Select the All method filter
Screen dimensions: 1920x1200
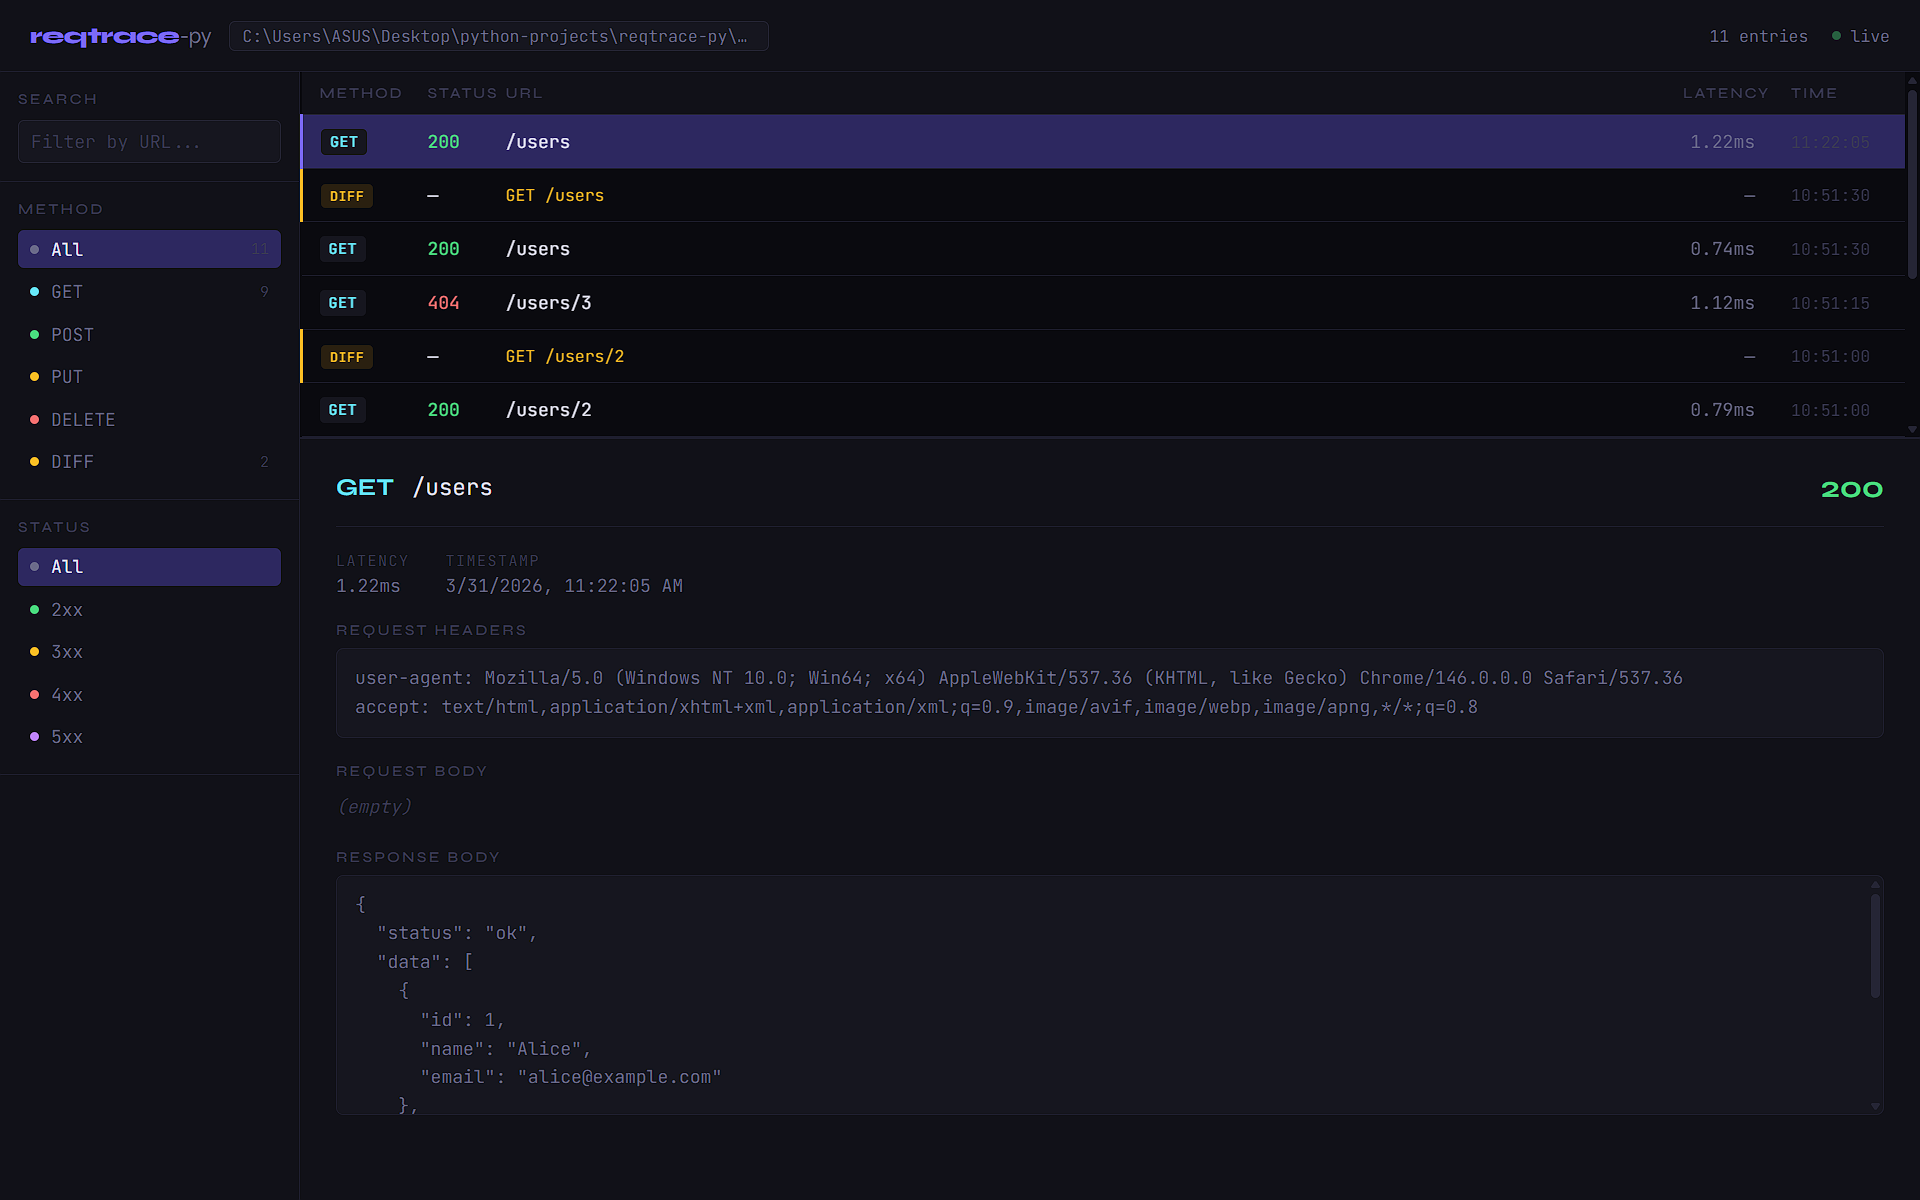[x=149, y=249]
